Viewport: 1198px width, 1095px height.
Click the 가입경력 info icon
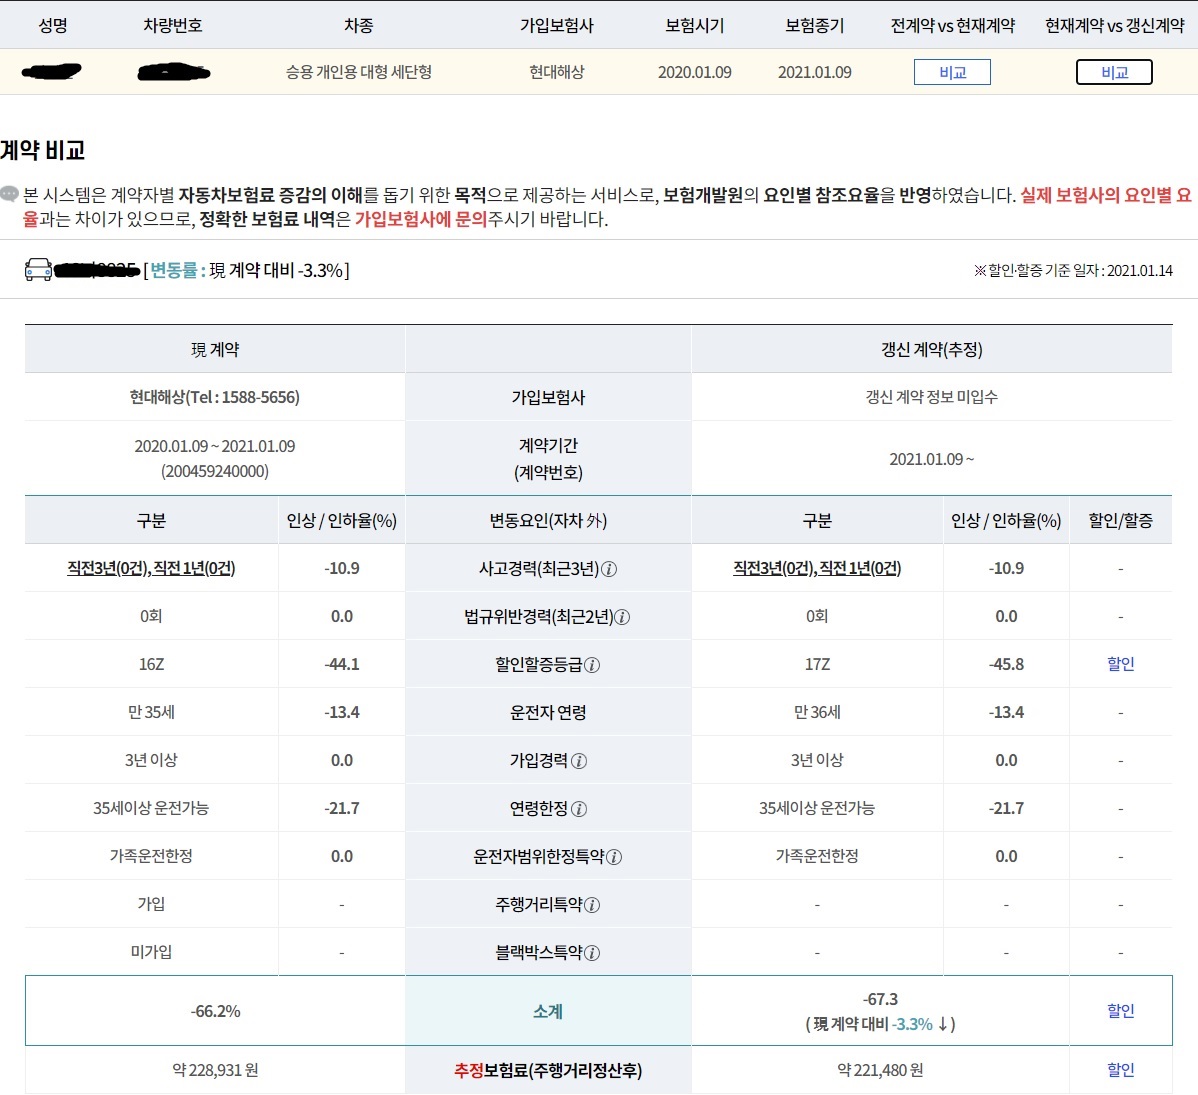(x=579, y=761)
